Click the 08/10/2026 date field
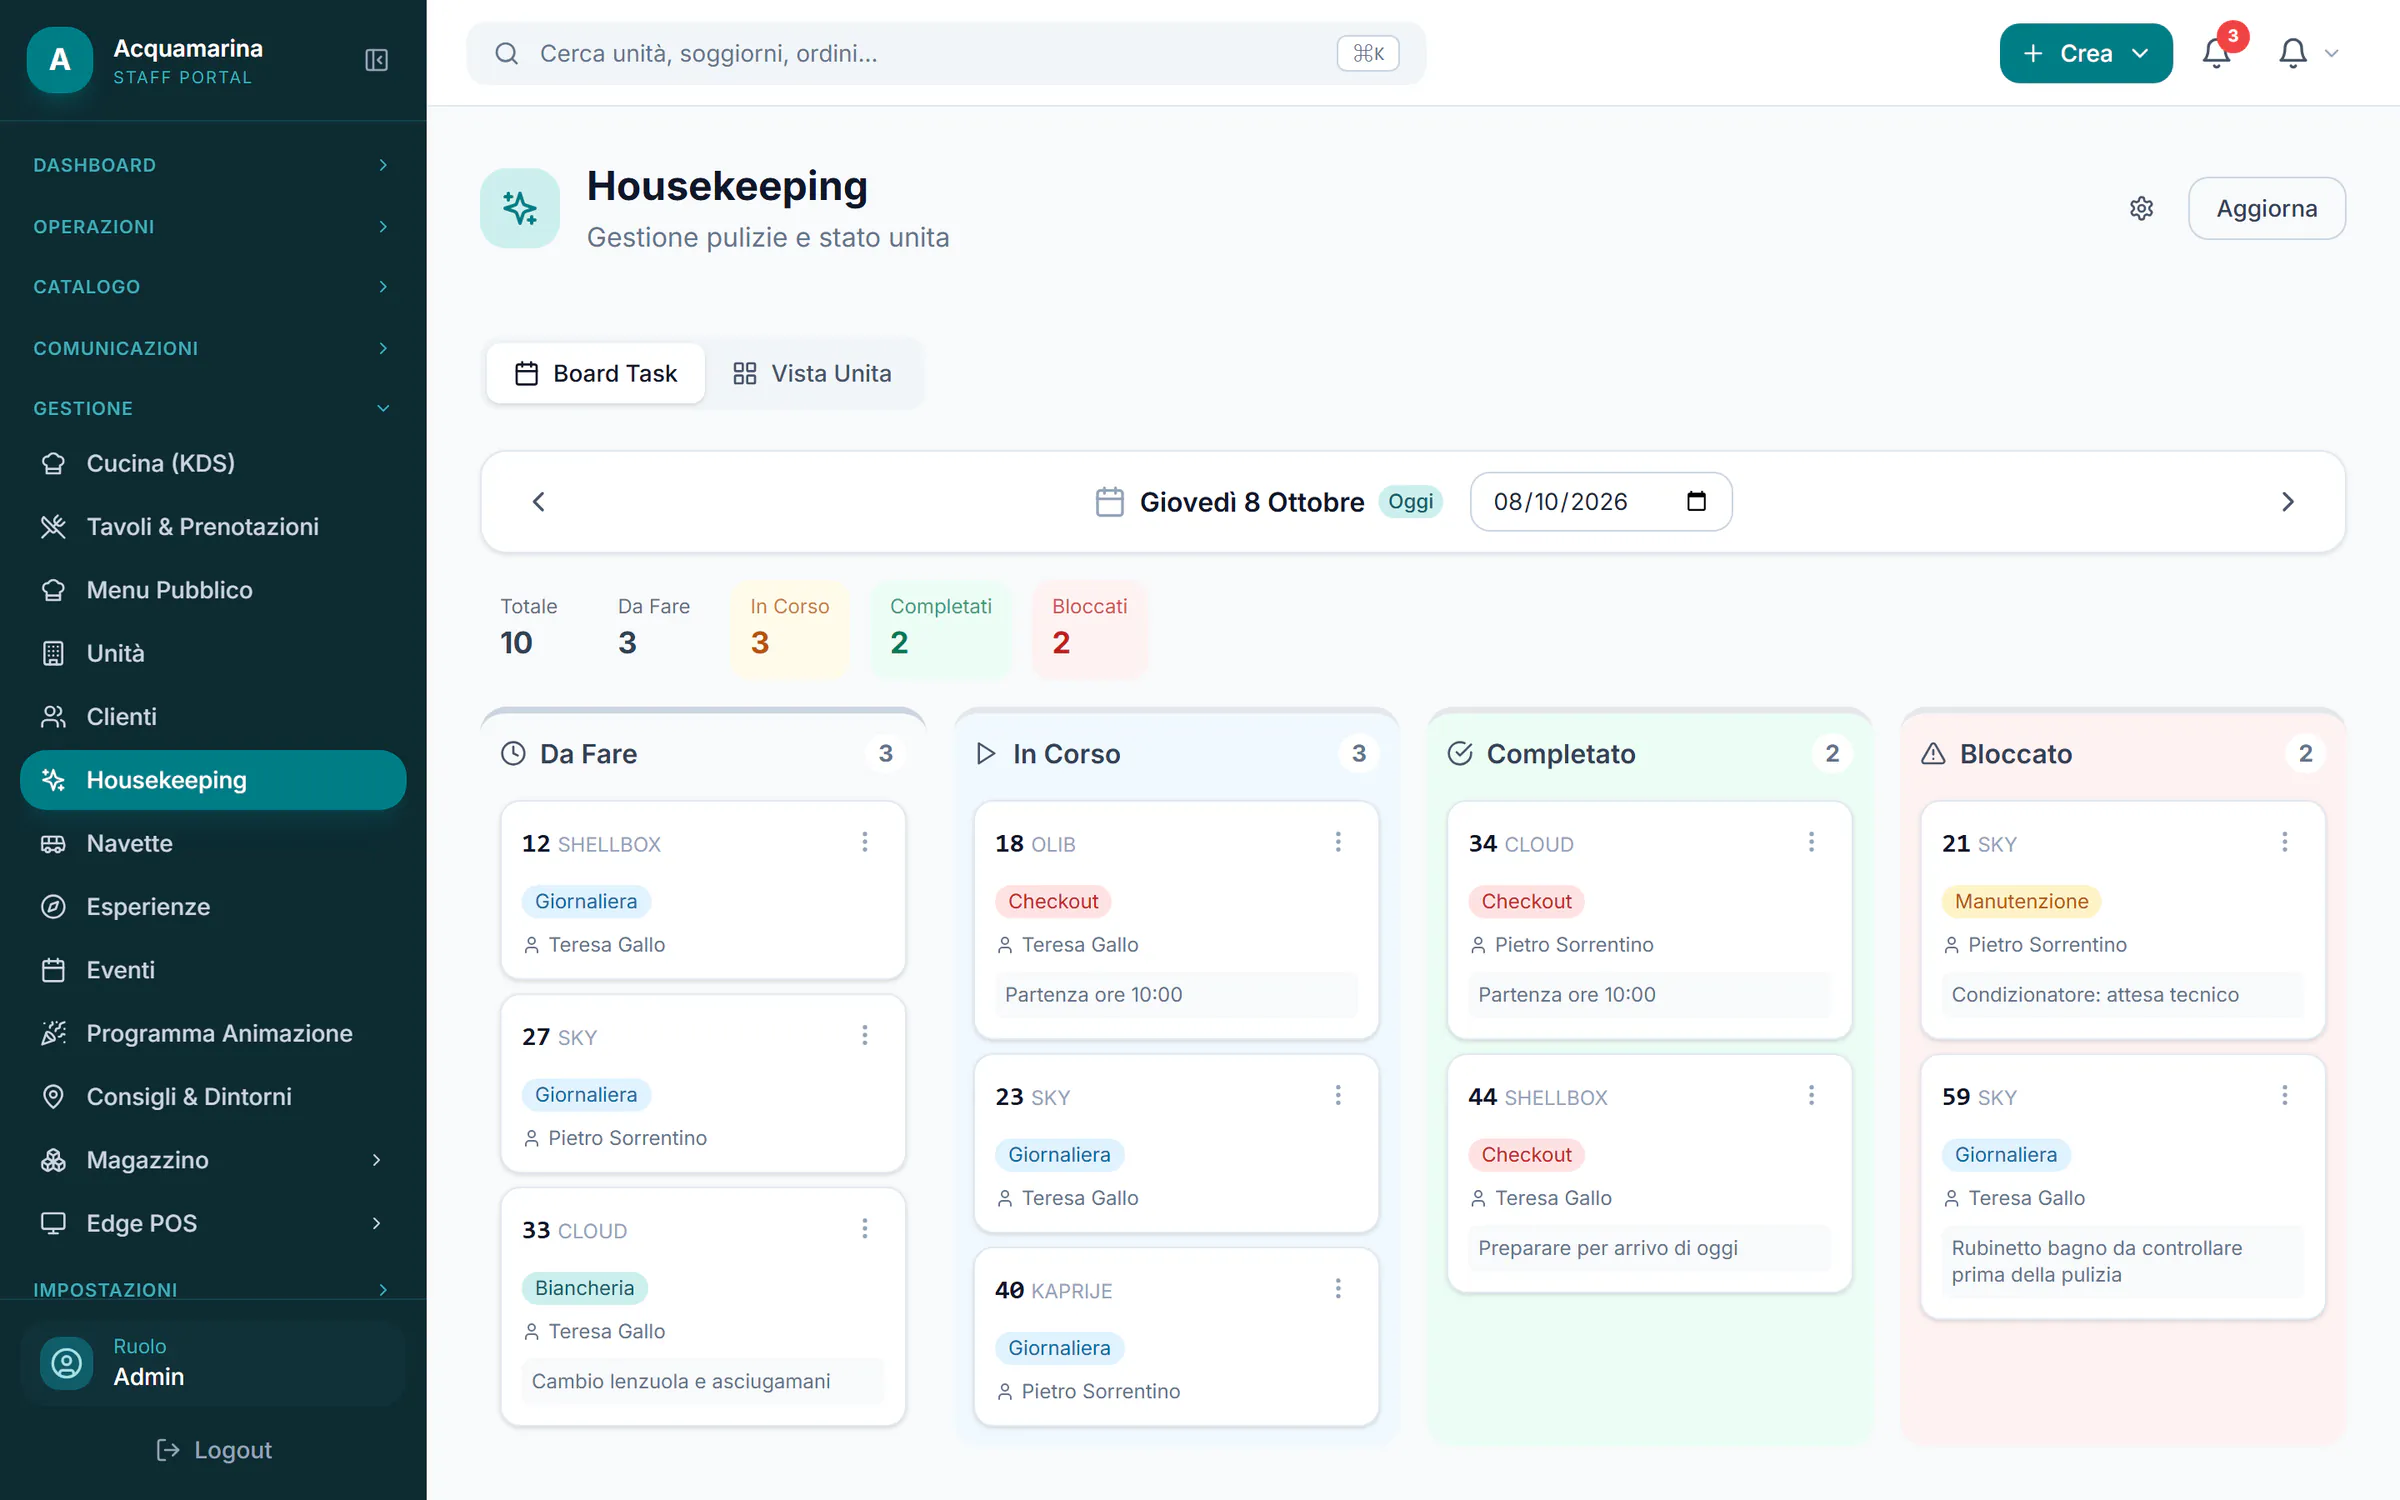 coord(1600,501)
